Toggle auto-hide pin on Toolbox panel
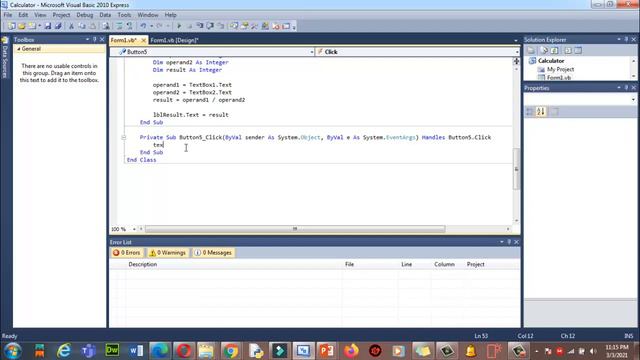 point(95,40)
